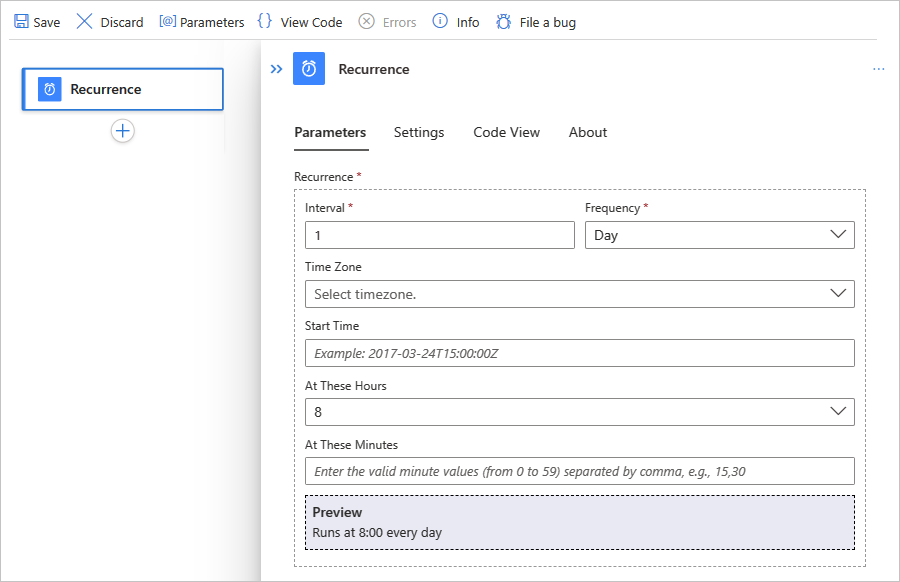Add a step with the plus button

tap(122, 131)
